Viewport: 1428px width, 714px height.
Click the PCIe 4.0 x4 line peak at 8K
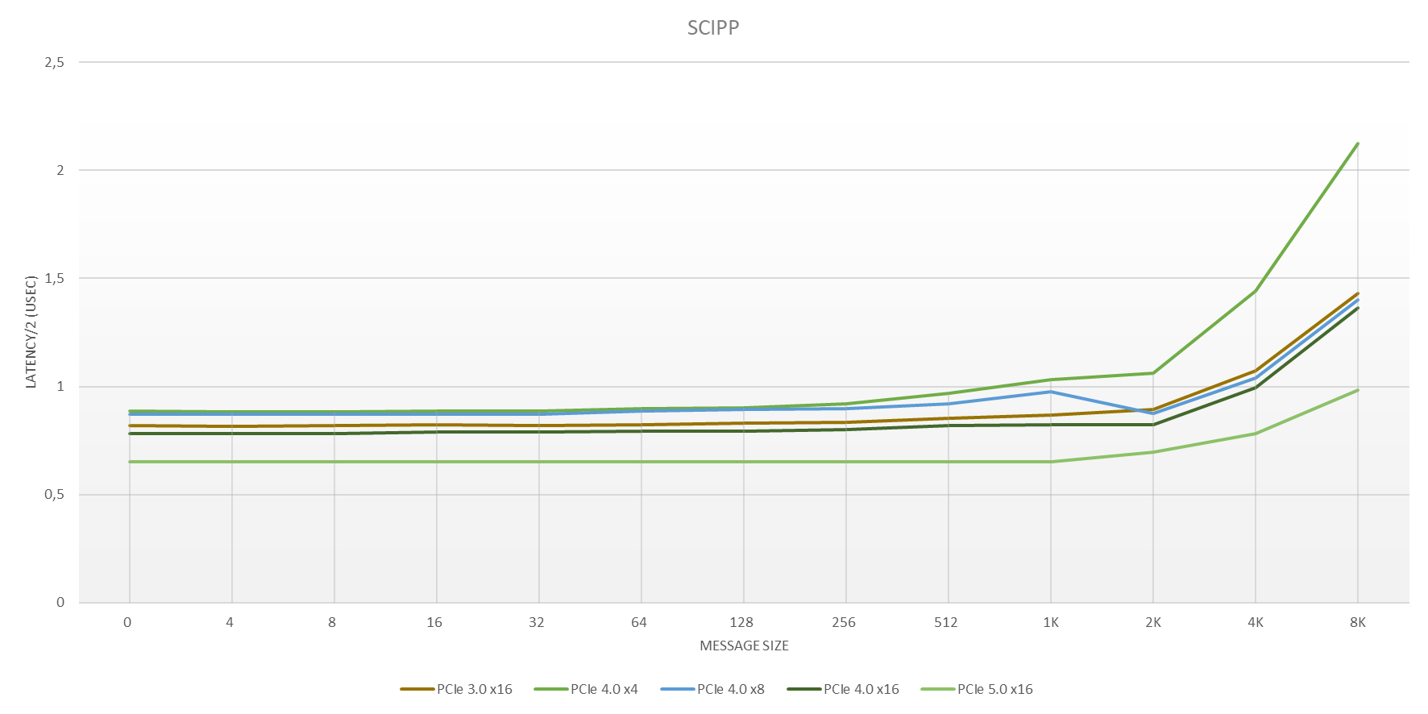point(1357,143)
